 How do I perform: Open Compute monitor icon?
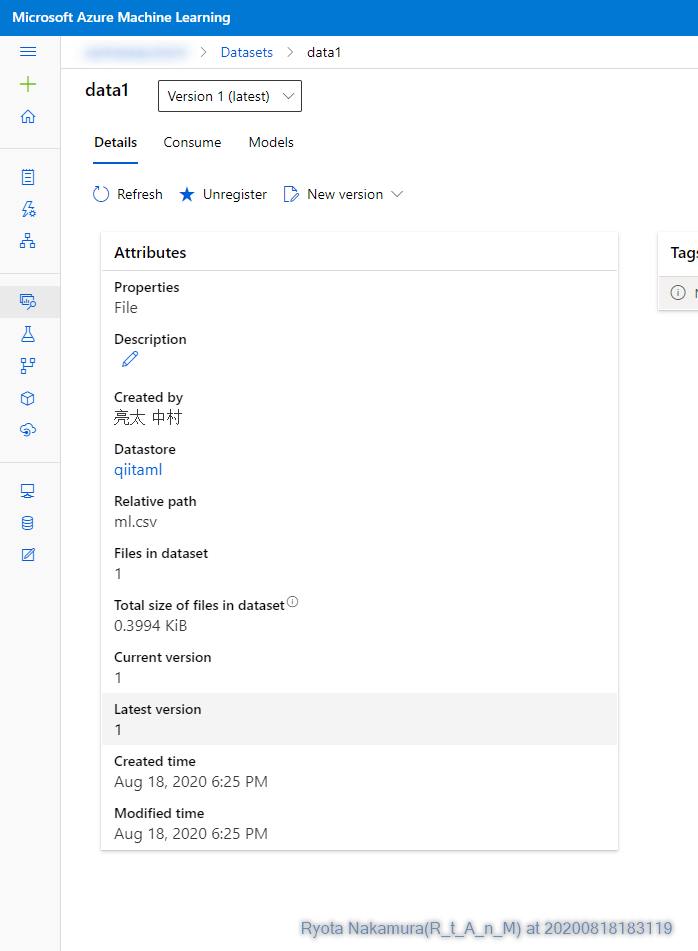tap(28, 491)
